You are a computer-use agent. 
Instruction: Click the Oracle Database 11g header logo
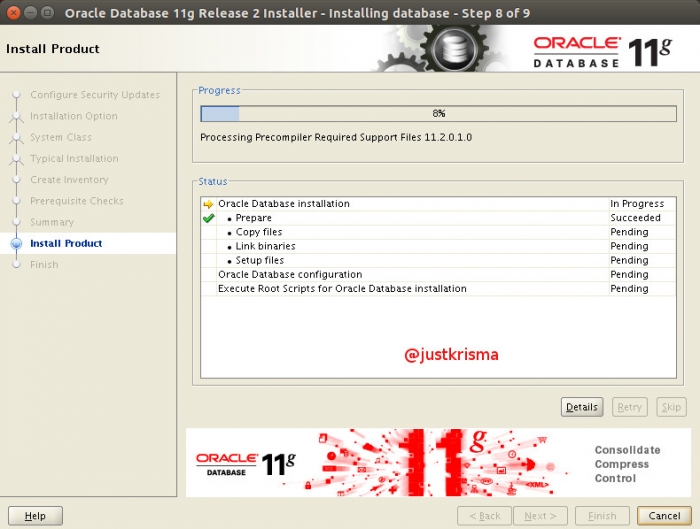pyautogui.click(x=602, y=52)
